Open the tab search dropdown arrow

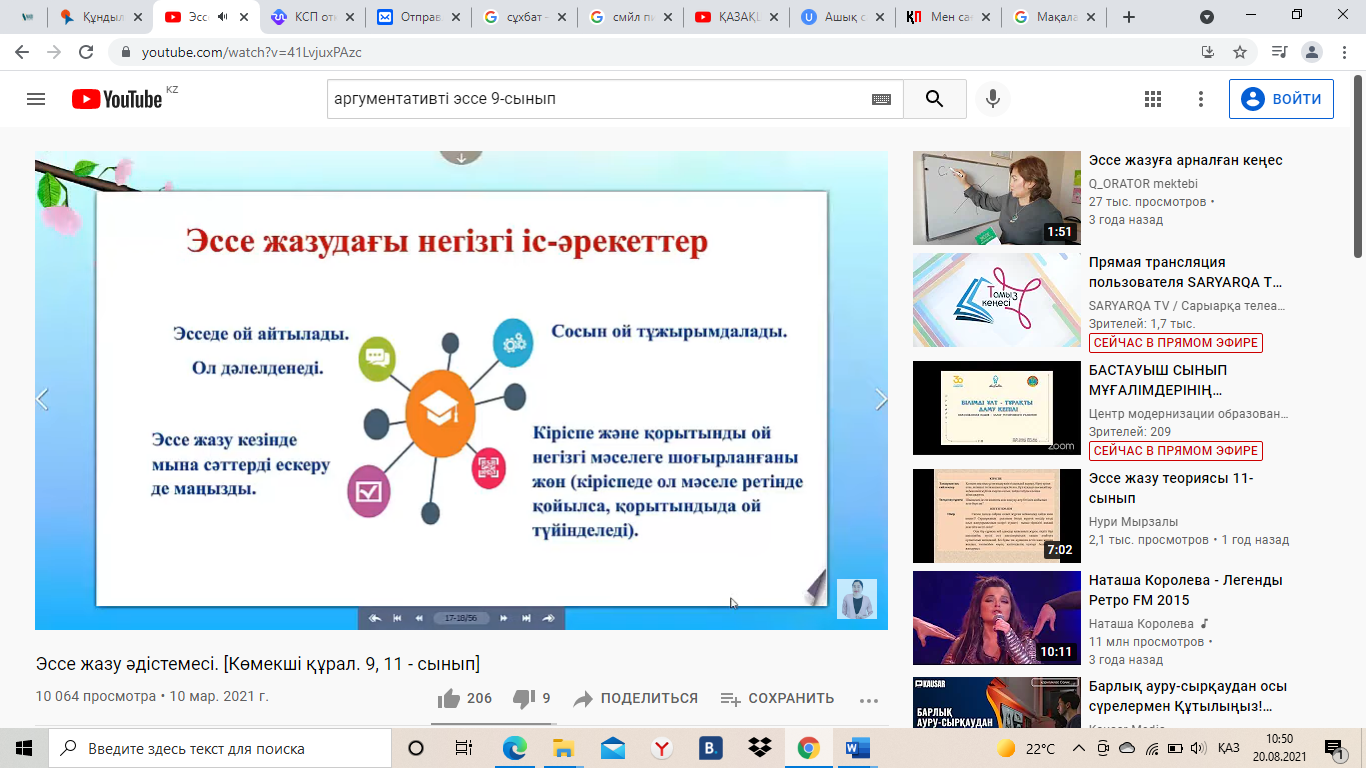pos(1207,17)
